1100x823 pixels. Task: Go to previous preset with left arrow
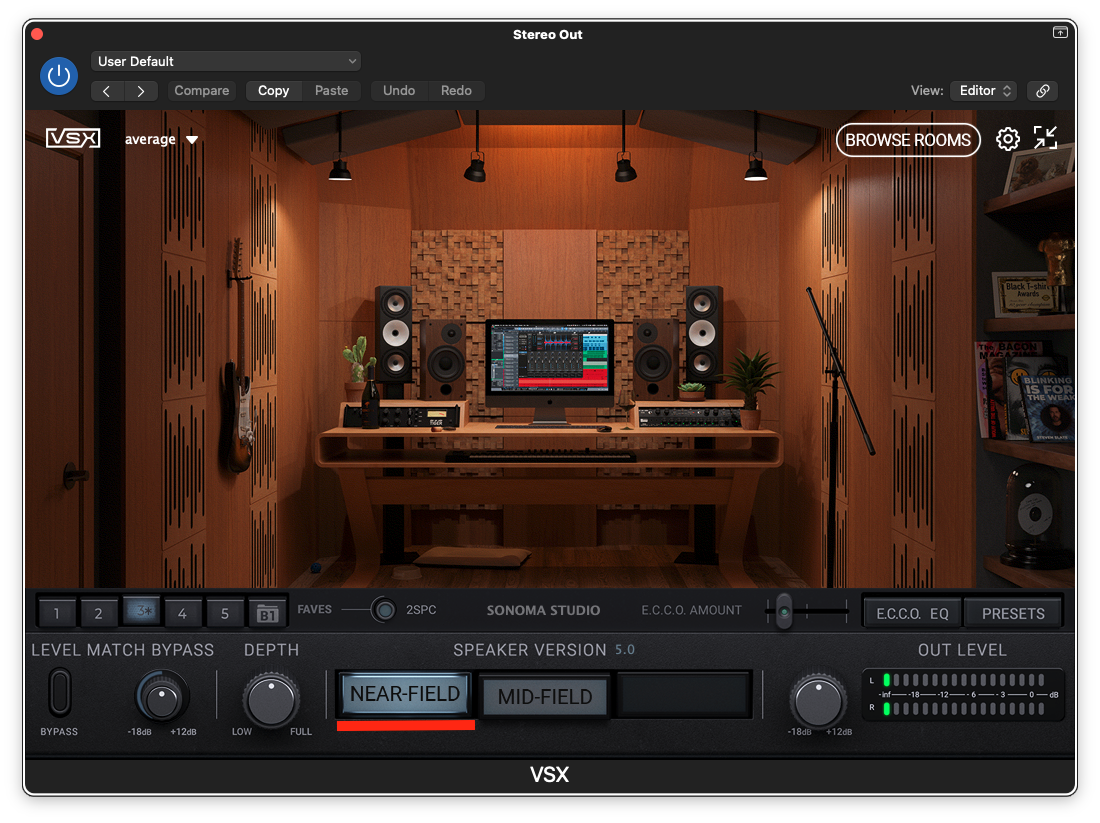click(x=107, y=91)
